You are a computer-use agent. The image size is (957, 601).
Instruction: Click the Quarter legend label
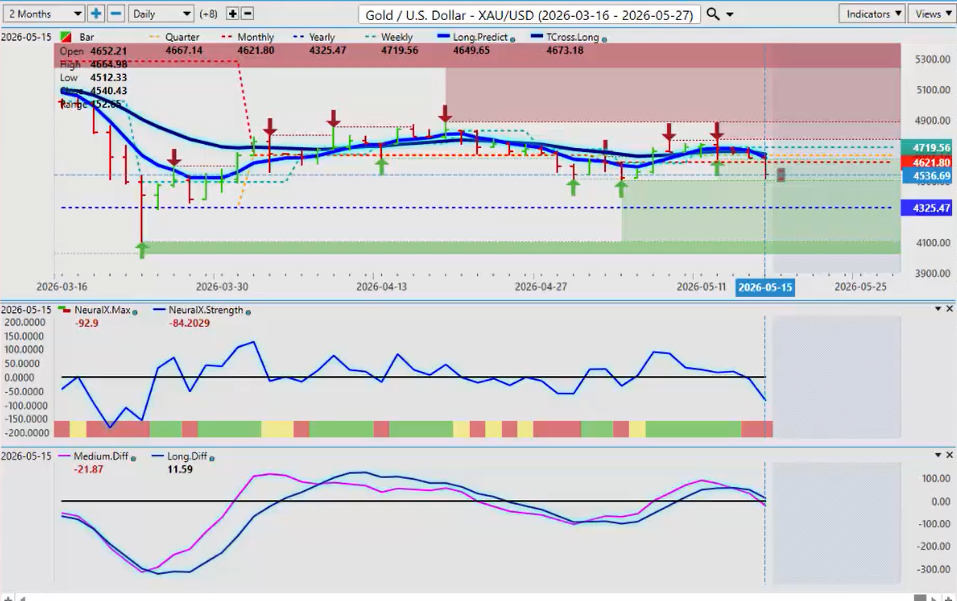[182, 37]
